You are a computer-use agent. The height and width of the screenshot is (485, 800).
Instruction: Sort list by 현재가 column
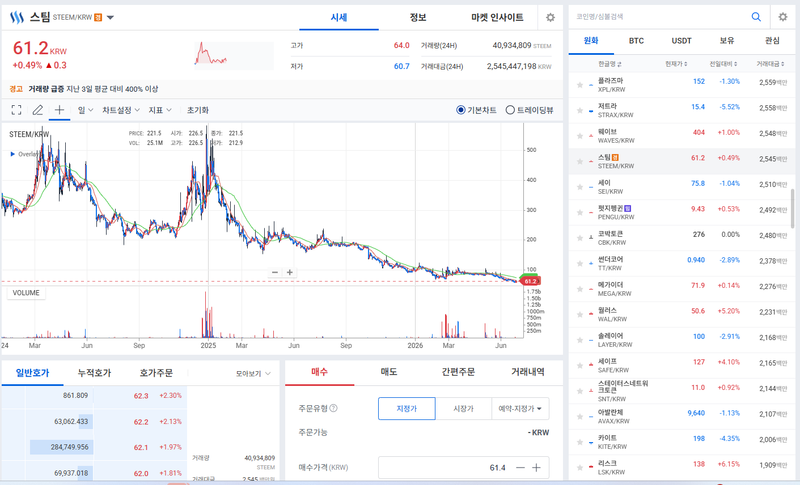tap(676, 64)
